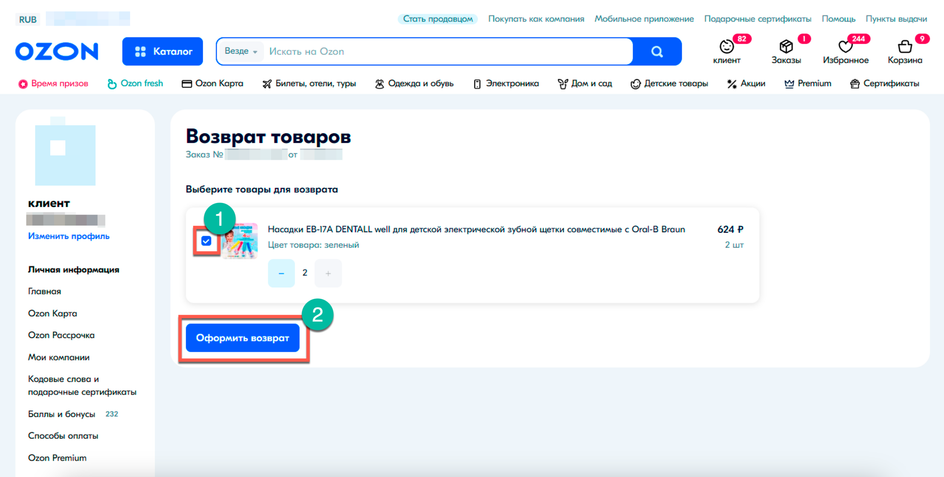Image resolution: width=944 pixels, height=477 pixels.
Task: Click the Оформить возврат button
Action: 243,338
